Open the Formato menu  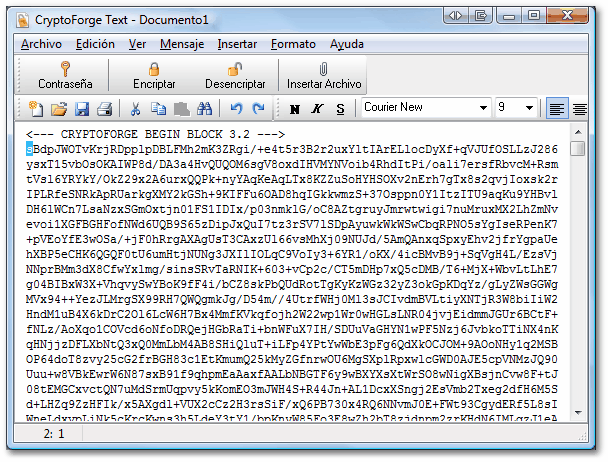(293, 44)
